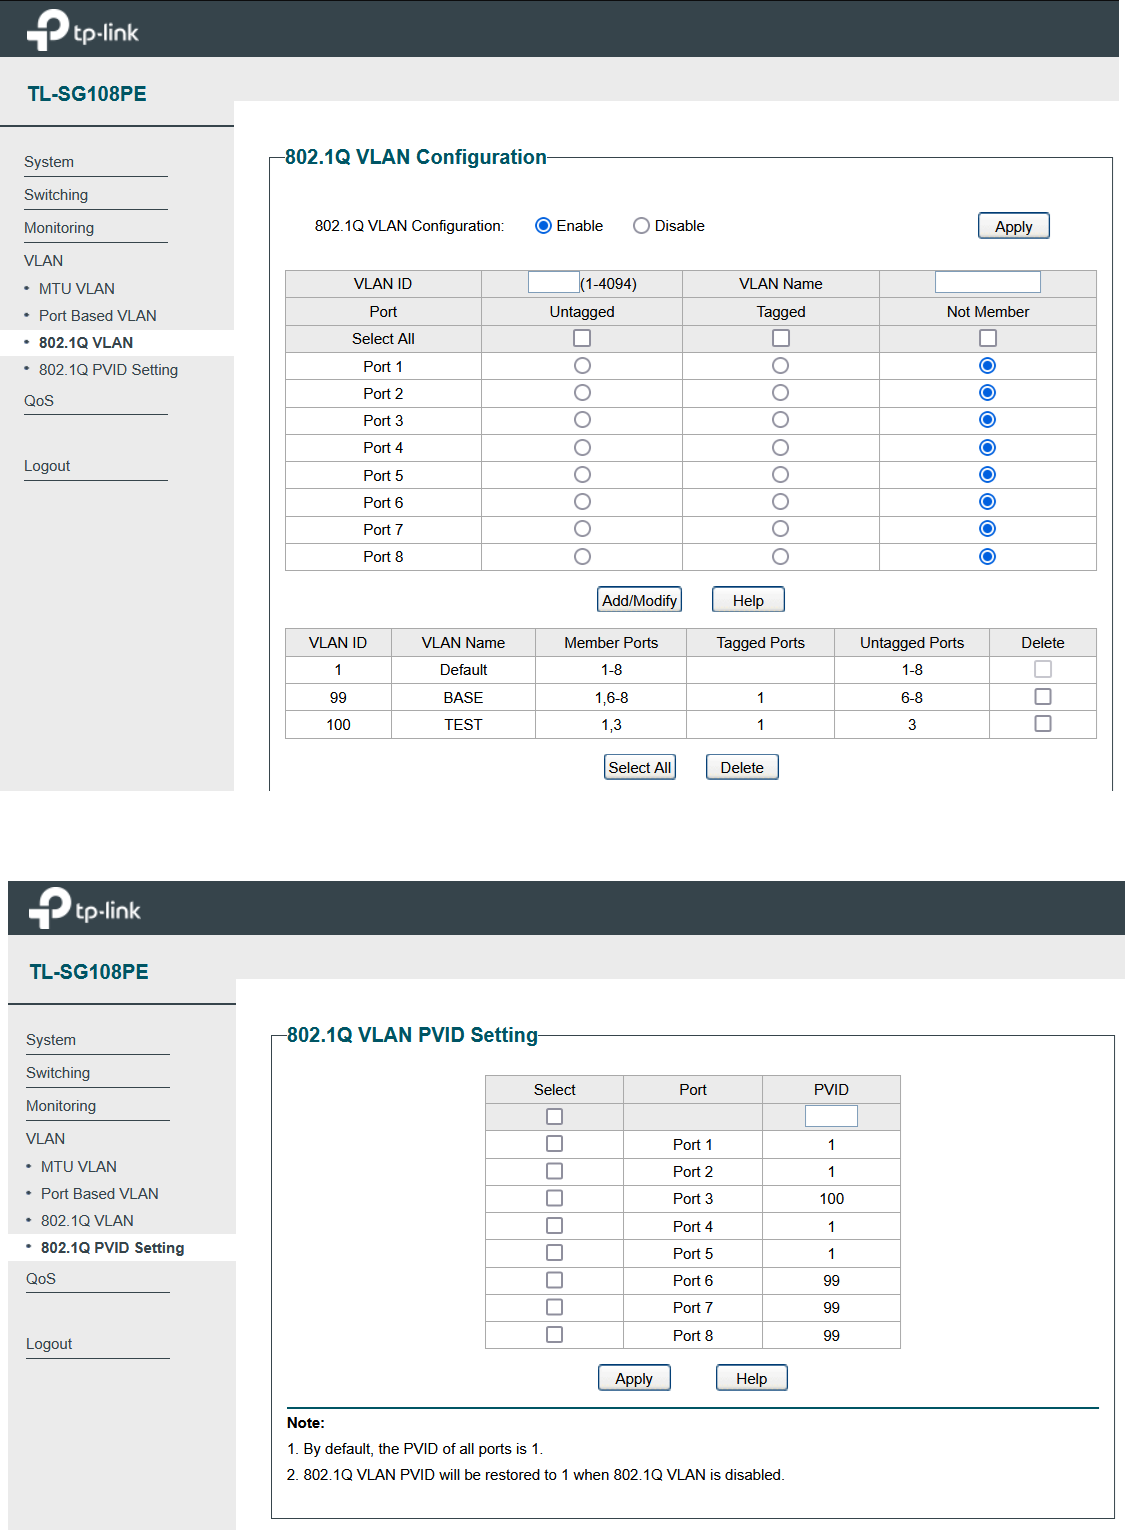This screenshot has width=1131, height=1530.
Task: Tick Delete checkbox for VLAN 99 BASE
Action: tap(1043, 697)
